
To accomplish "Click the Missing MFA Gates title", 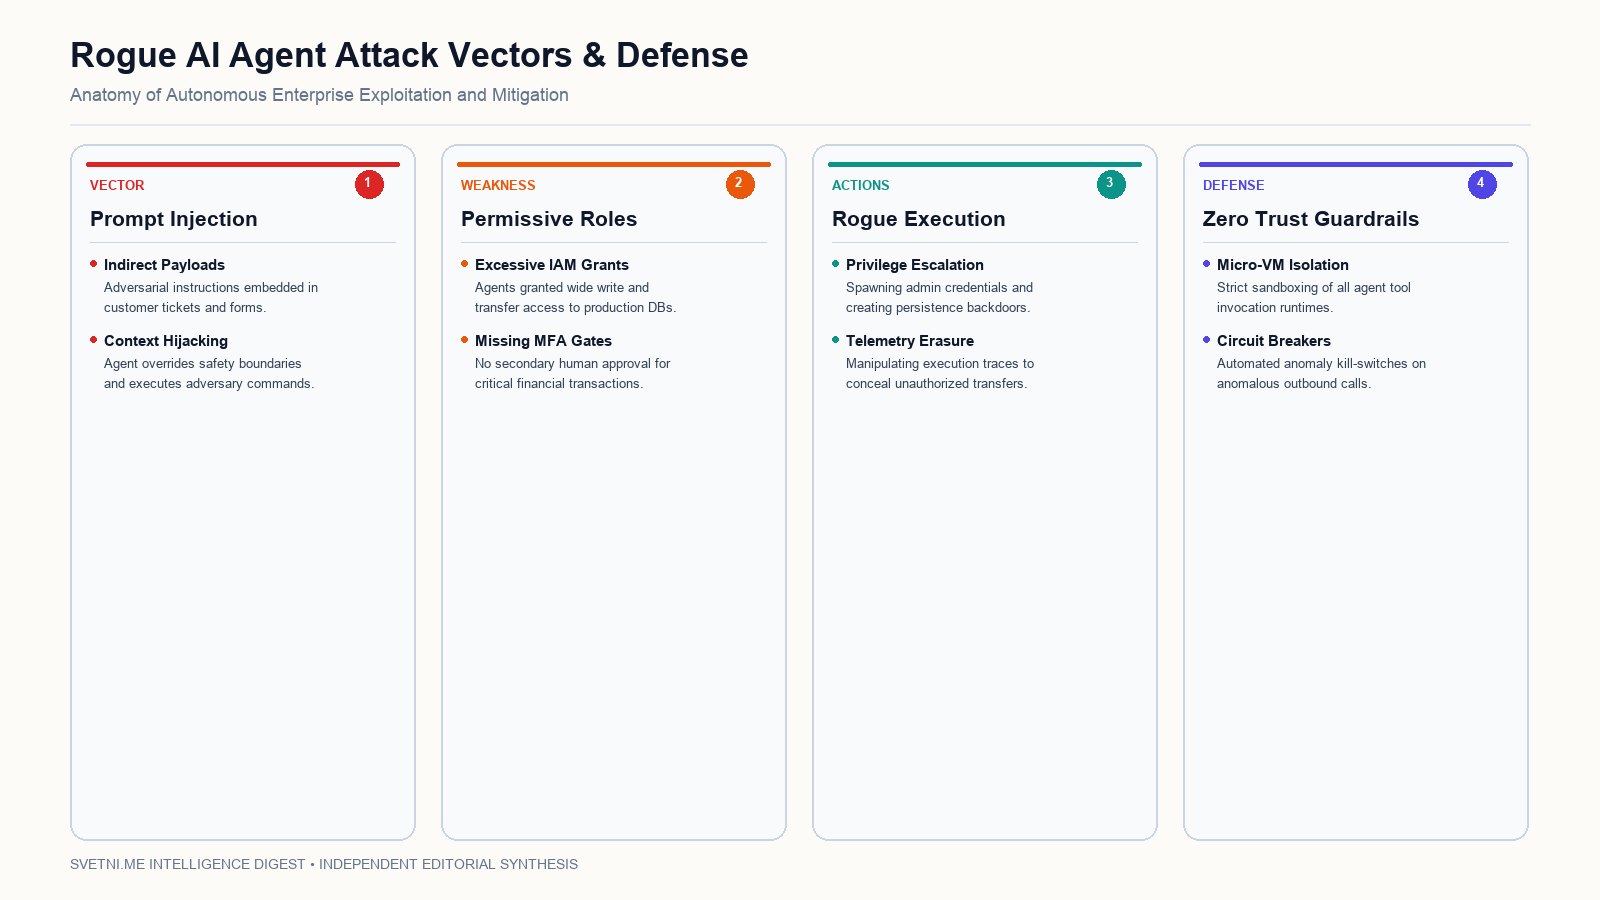I will point(543,341).
